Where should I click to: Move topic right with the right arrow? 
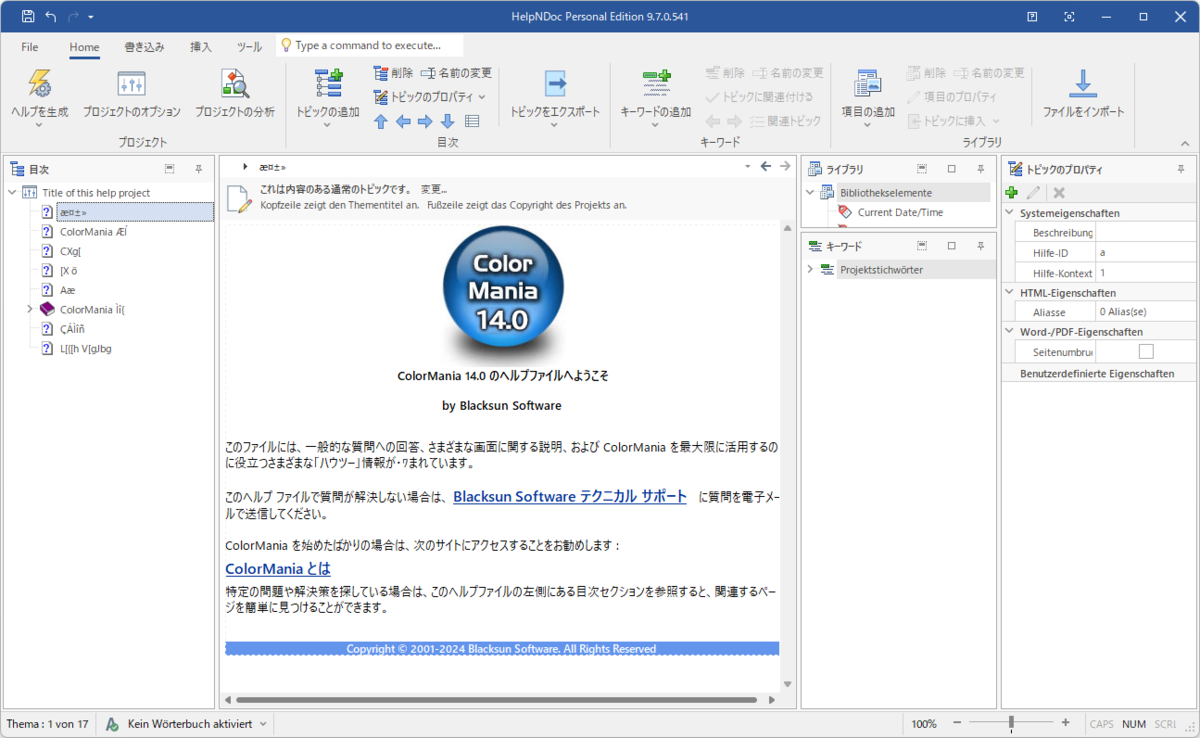(425, 121)
